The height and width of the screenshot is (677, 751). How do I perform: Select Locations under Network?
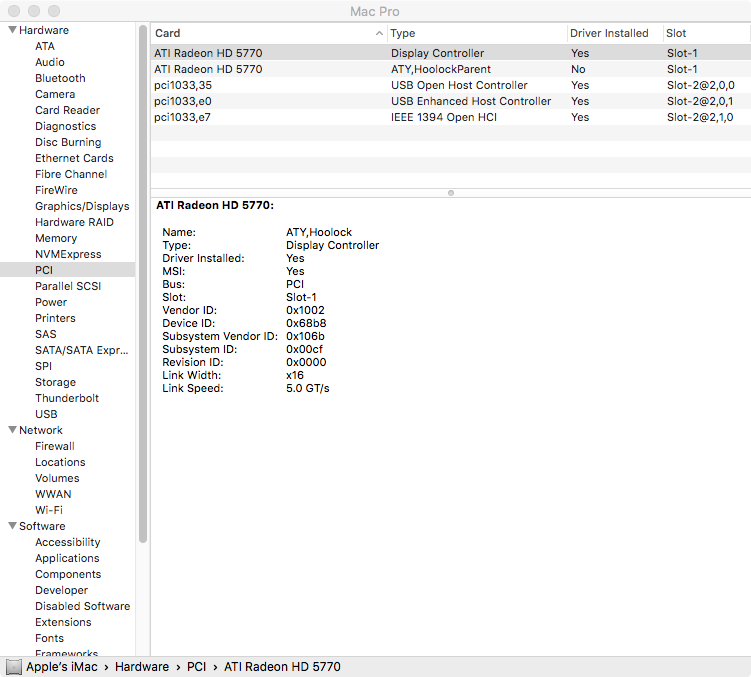[60, 462]
